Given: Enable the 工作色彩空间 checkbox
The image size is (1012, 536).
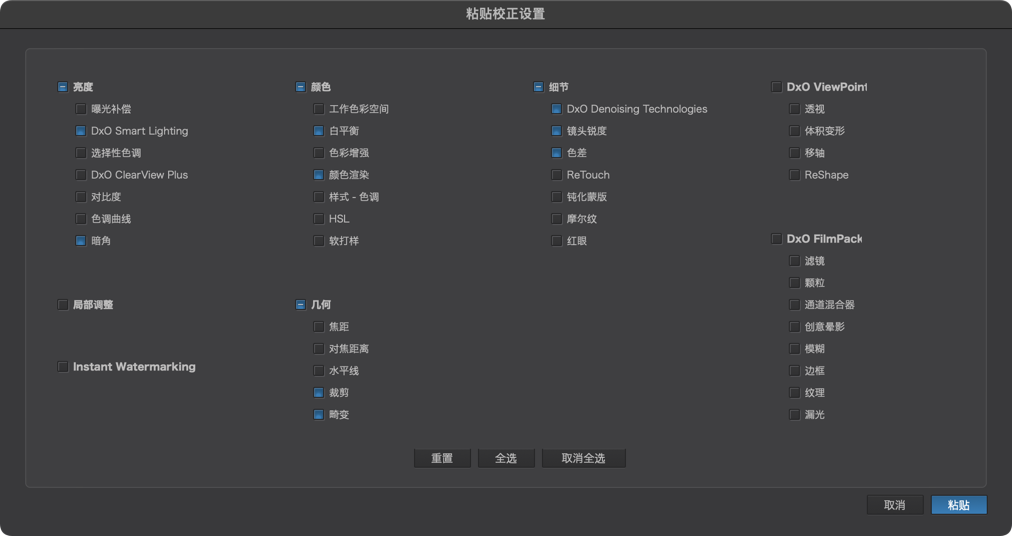Looking at the screenshot, I should pos(319,109).
